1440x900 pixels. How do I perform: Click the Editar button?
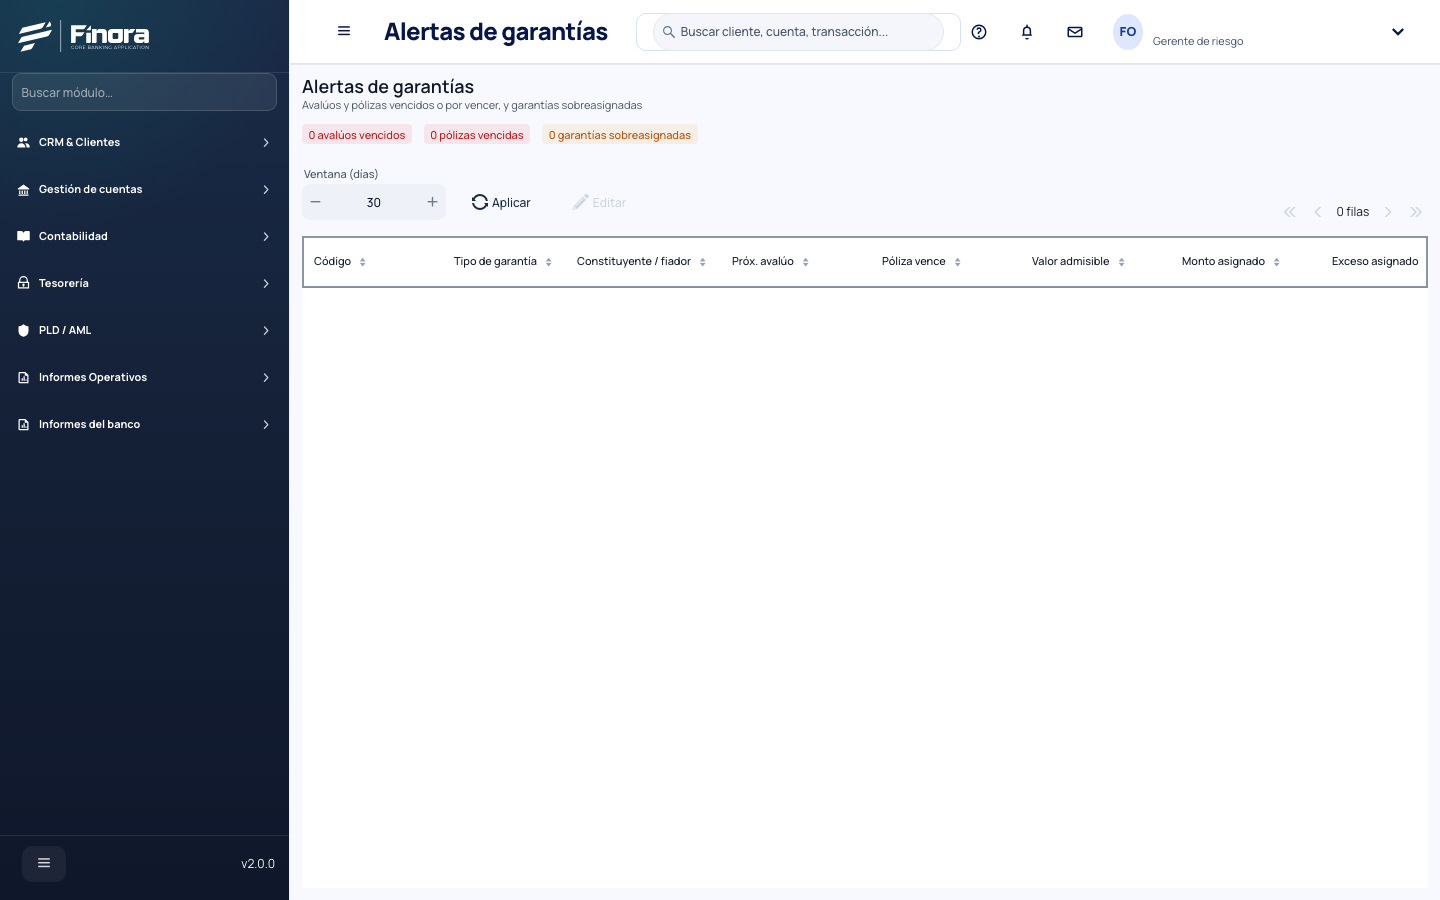coord(599,202)
